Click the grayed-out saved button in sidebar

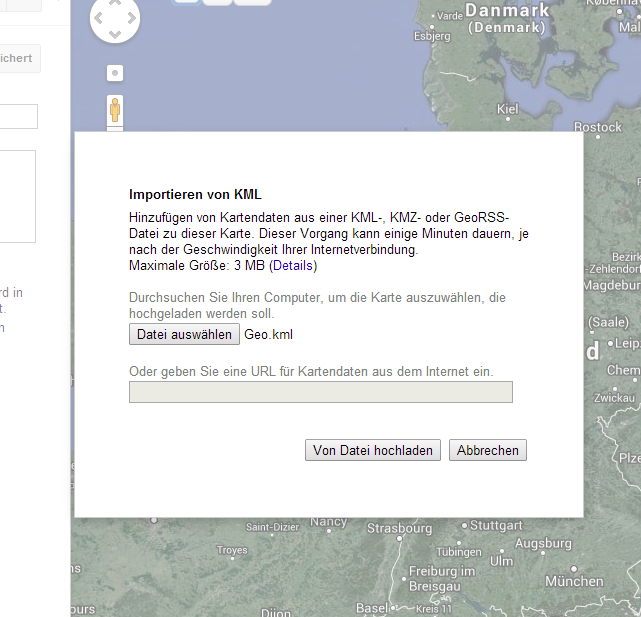pos(18,58)
